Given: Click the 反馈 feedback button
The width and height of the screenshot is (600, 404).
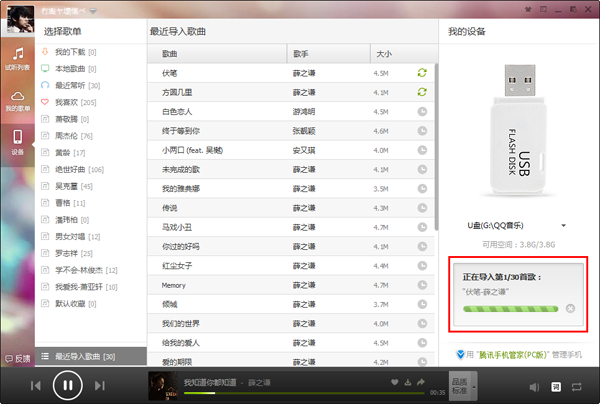Looking at the screenshot, I should coord(17,357).
